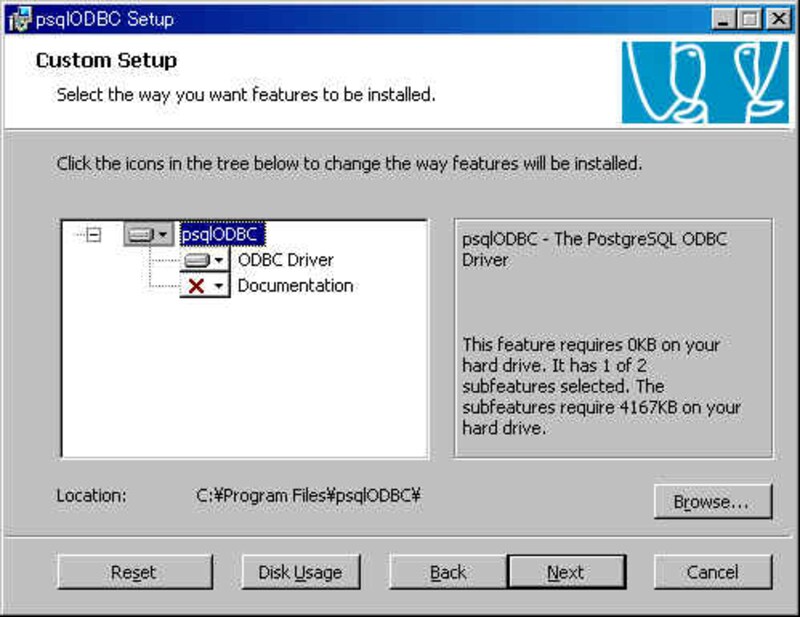Cancel the psqlODBC setup
The height and width of the screenshot is (617, 800).
click(x=713, y=572)
